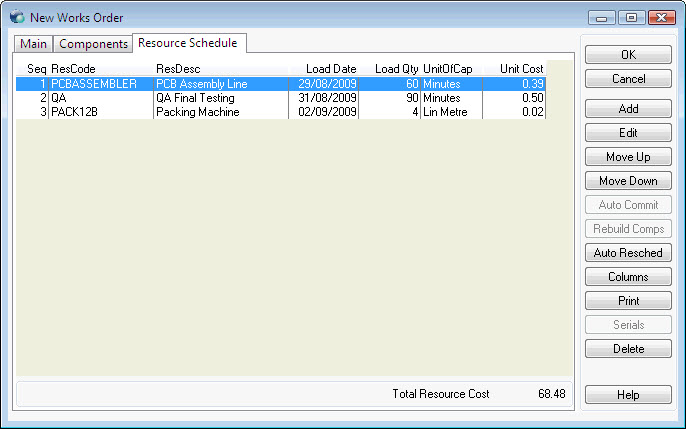Choose the PACK12B Packing Machine row
Screen dimensions: 686x429
point(196,112)
